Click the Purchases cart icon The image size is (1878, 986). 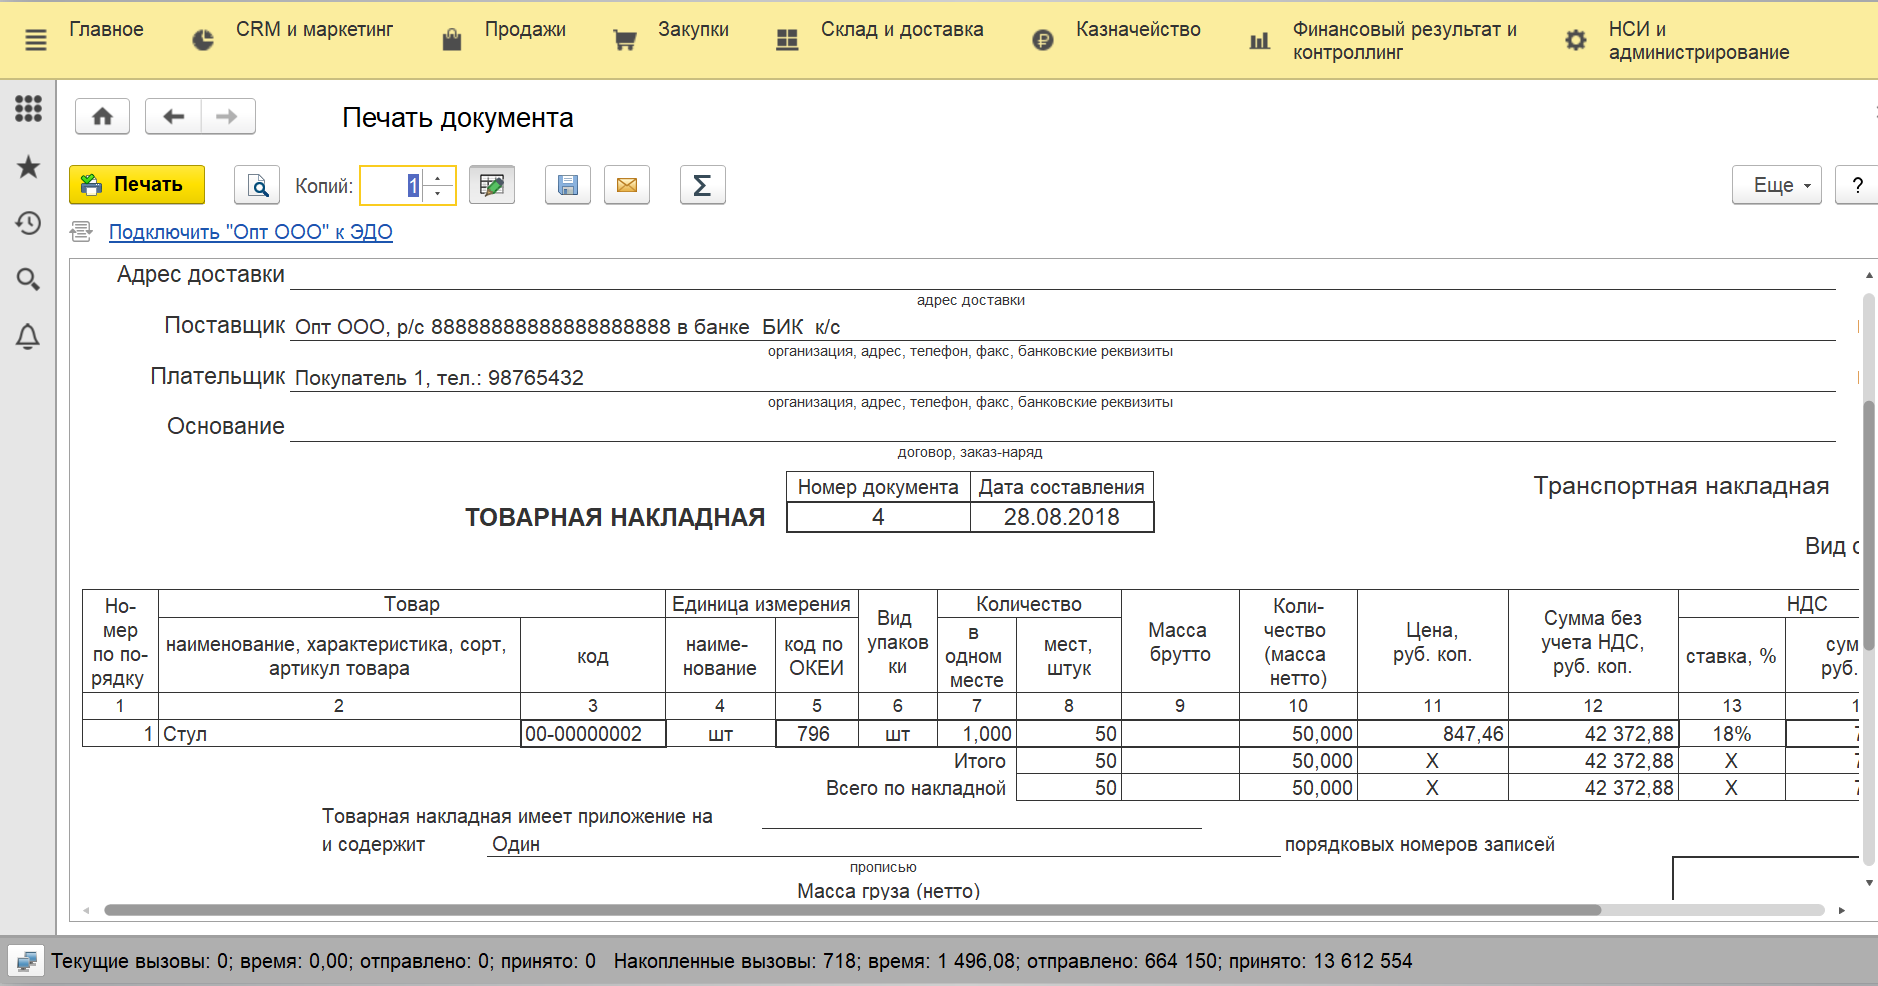click(x=625, y=40)
